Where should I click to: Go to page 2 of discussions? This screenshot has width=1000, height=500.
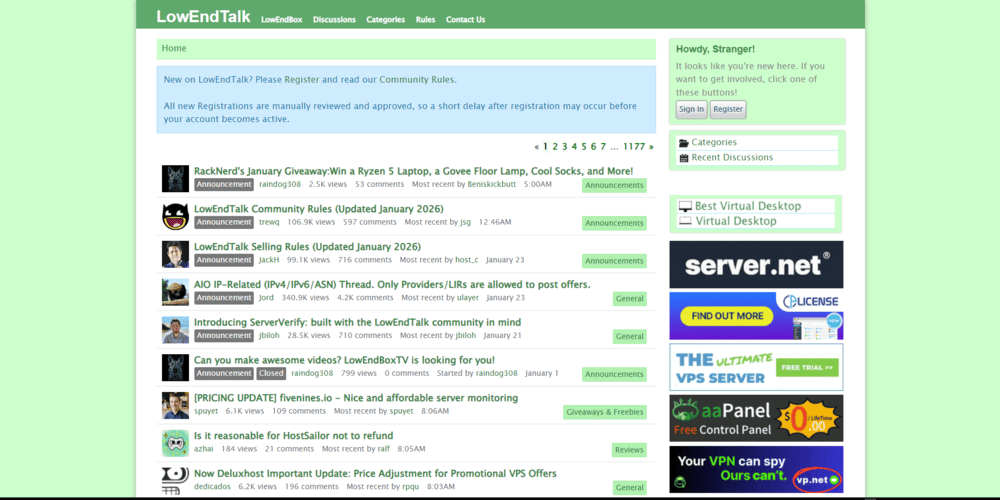click(555, 147)
